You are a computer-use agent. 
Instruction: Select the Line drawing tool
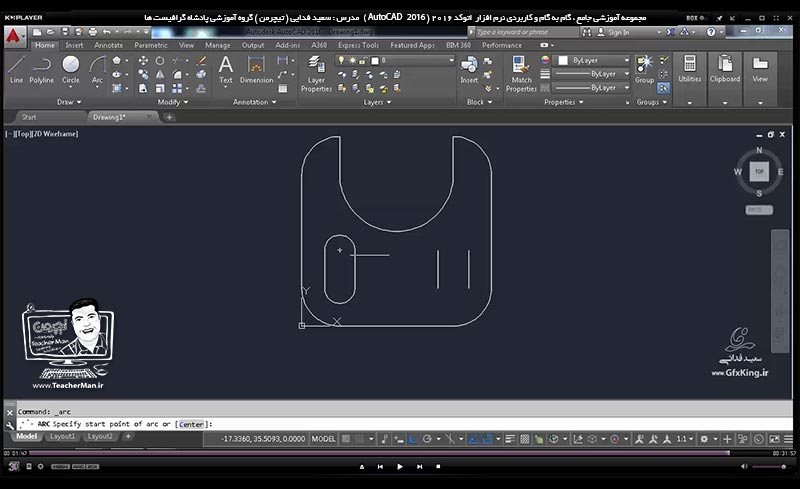(16, 69)
